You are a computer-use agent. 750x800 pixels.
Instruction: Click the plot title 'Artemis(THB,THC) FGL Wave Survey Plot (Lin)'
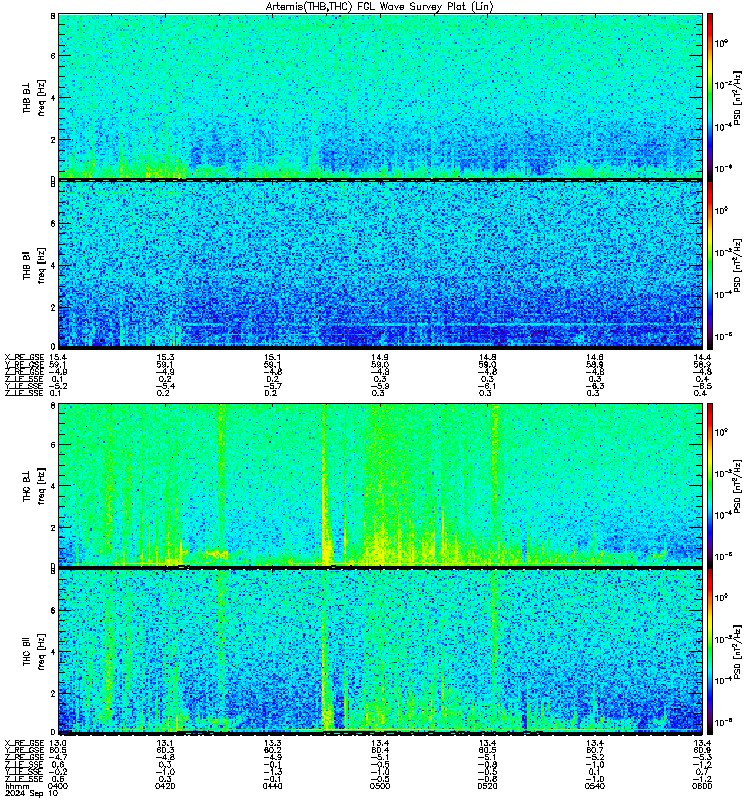(380, 7)
